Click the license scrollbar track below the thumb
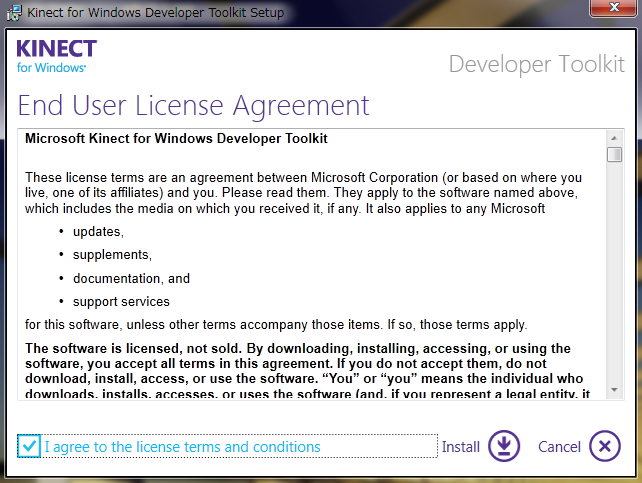The image size is (642, 483). (x=614, y=272)
